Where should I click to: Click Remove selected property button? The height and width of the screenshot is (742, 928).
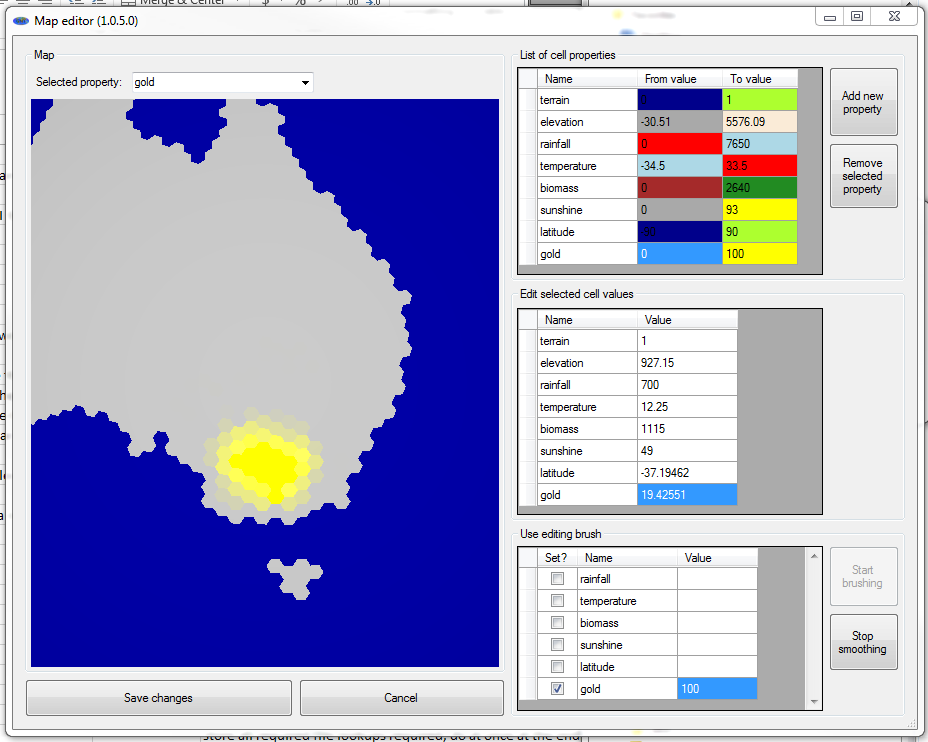[863, 176]
